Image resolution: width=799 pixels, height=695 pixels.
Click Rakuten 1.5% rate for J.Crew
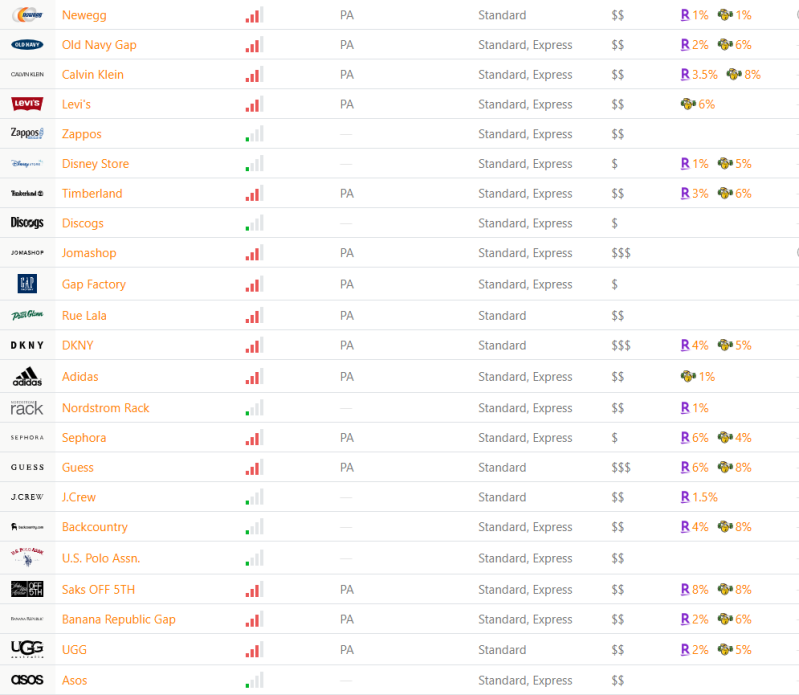coord(704,497)
